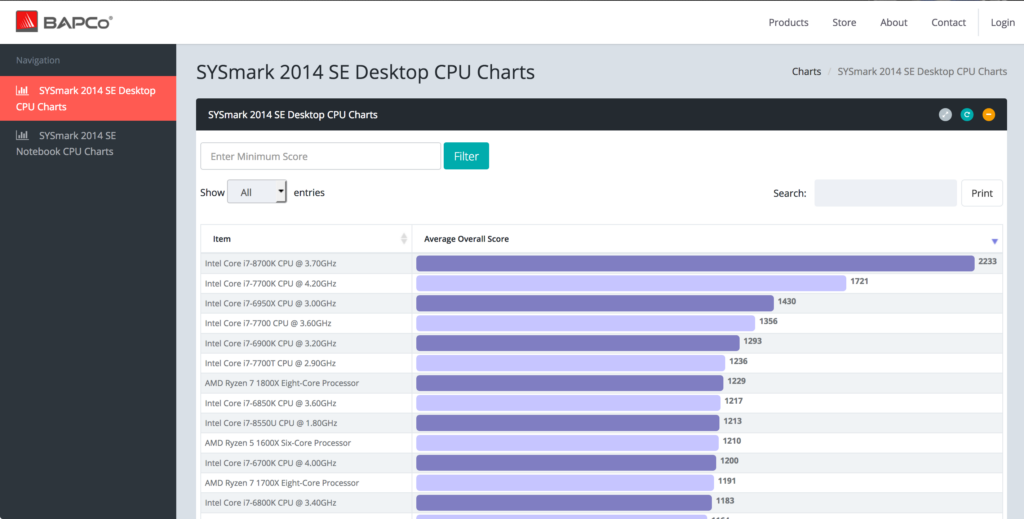Toggle Average Overall Score sort arrow
The height and width of the screenshot is (519, 1024).
994,241
